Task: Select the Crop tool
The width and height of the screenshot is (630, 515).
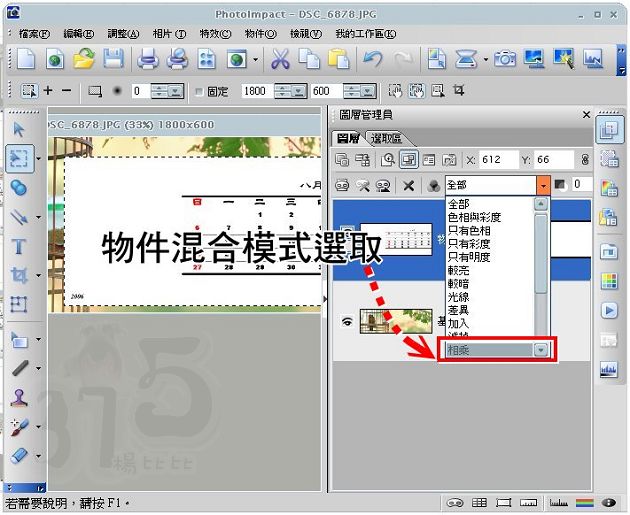Action: coord(18,276)
